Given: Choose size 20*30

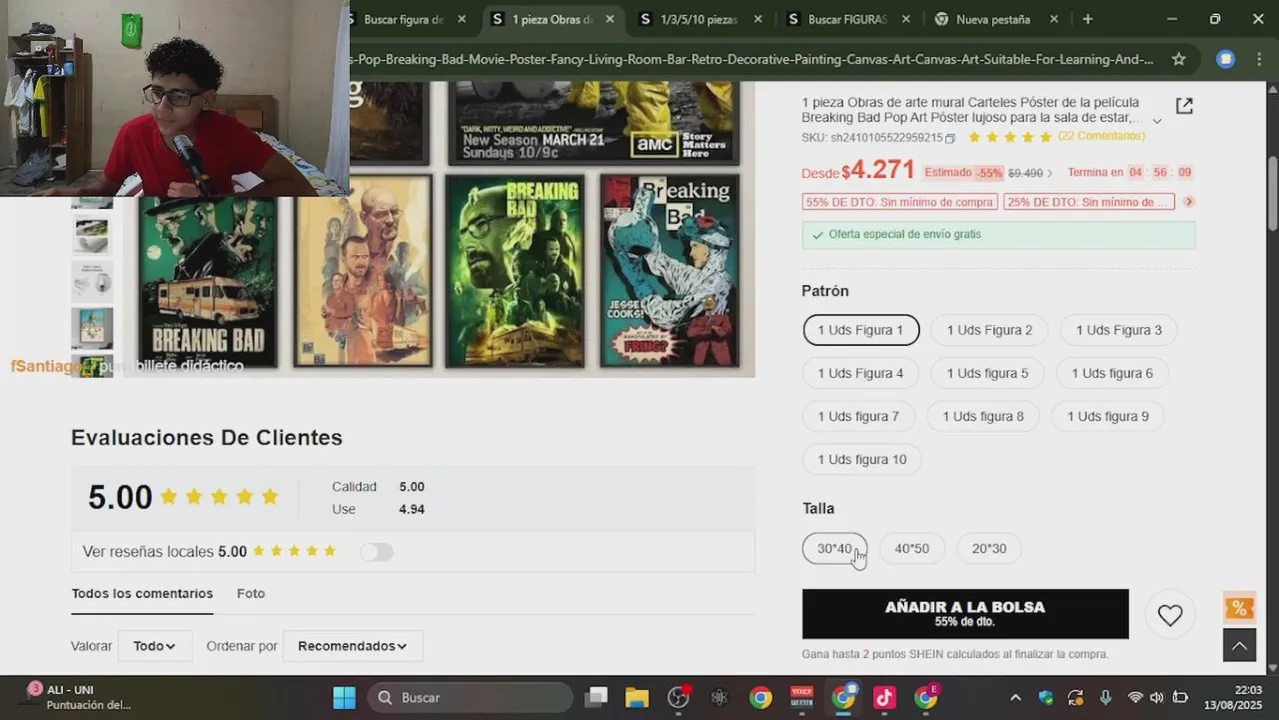Looking at the screenshot, I should tap(989, 548).
